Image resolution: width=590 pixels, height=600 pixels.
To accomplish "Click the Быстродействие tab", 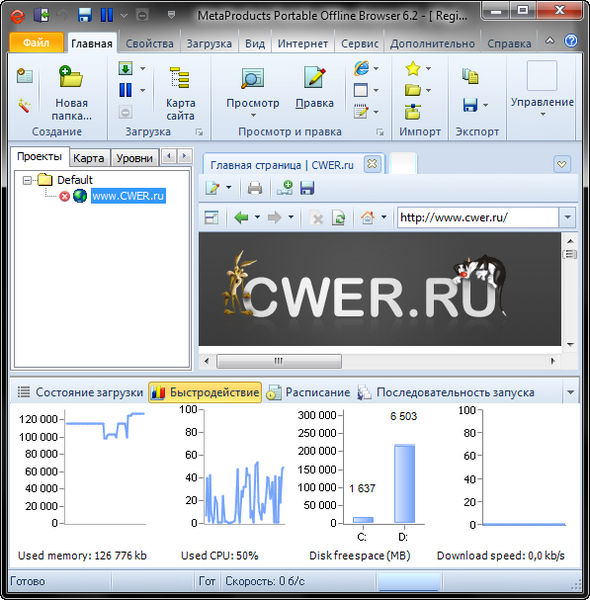I will pyautogui.click(x=205, y=392).
